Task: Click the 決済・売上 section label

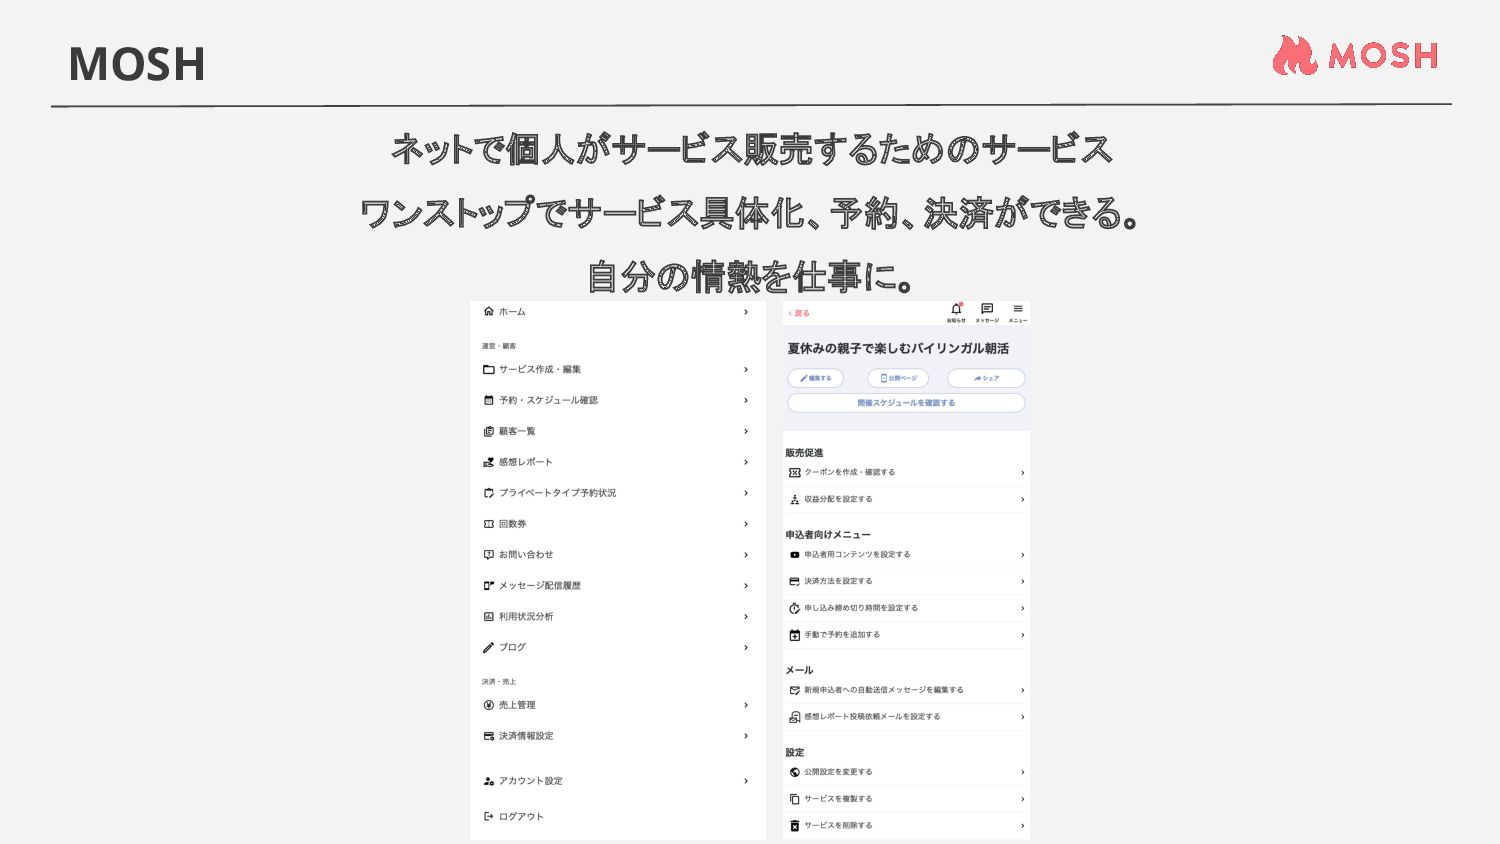Action: point(499,682)
